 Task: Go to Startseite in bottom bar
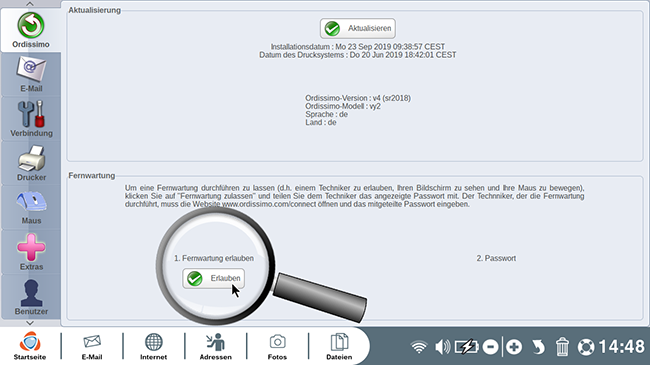click(x=30, y=346)
